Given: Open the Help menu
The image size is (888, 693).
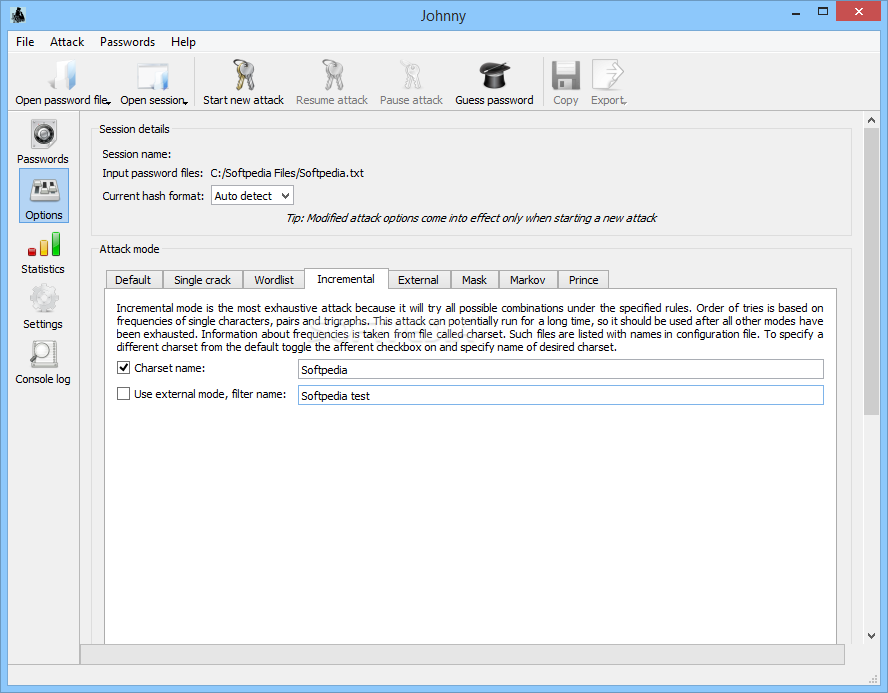Looking at the screenshot, I should coord(183,42).
